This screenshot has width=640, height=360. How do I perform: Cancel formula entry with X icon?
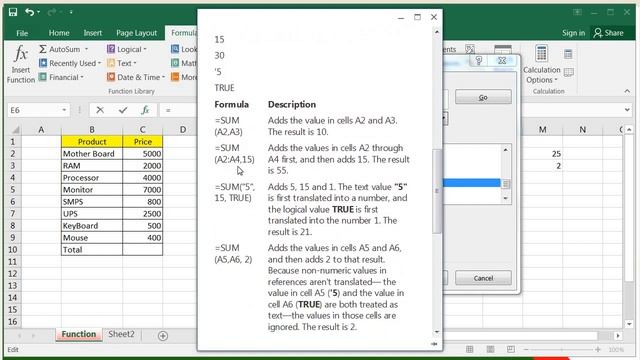click(100, 110)
